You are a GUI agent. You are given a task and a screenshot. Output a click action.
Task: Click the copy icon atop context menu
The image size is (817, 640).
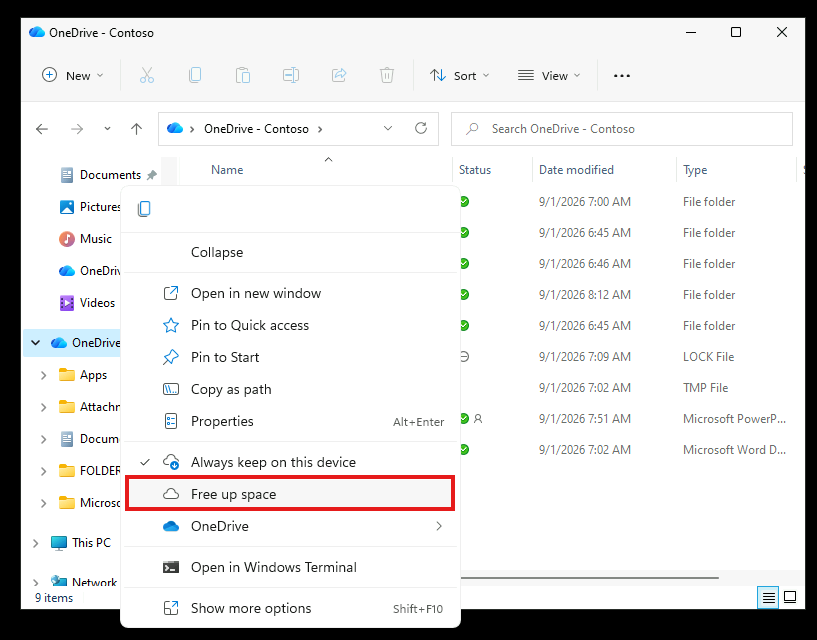coord(144,208)
